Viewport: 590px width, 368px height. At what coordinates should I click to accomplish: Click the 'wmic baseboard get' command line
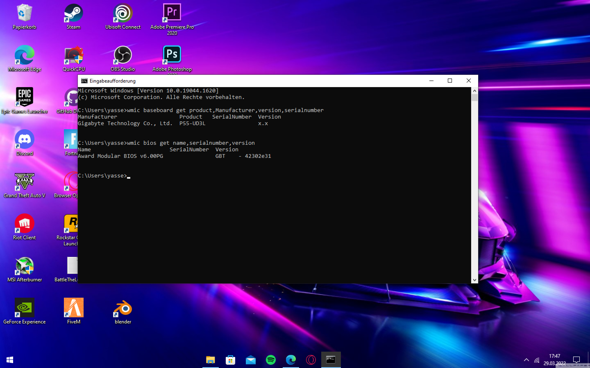pos(201,110)
